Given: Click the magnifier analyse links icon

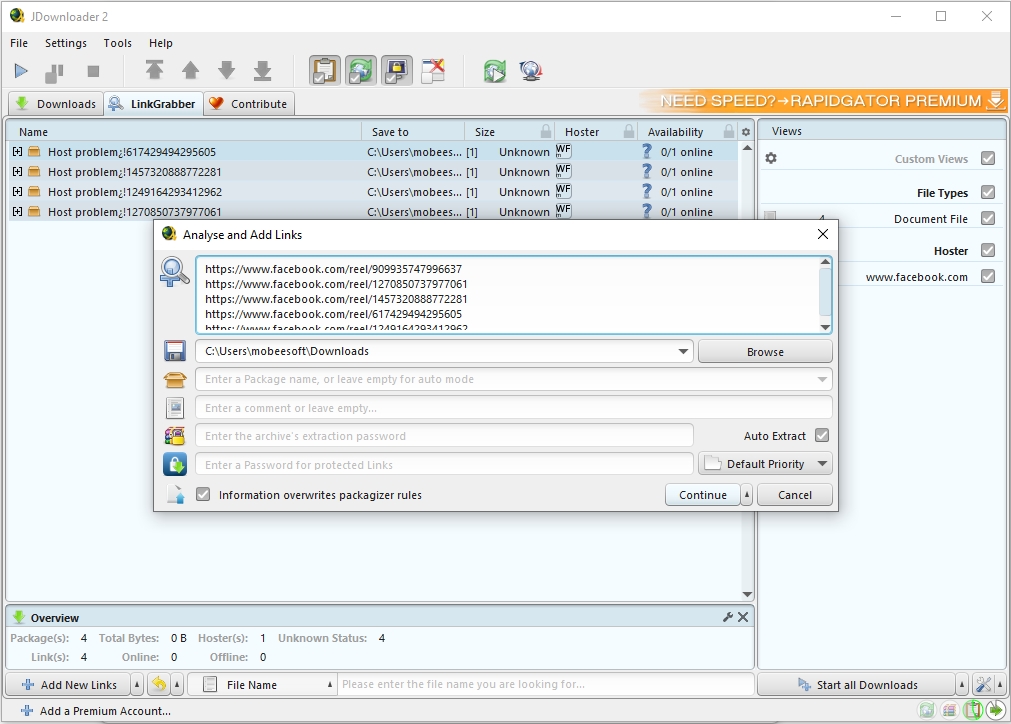Looking at the screenshot, I should point(175,271).
